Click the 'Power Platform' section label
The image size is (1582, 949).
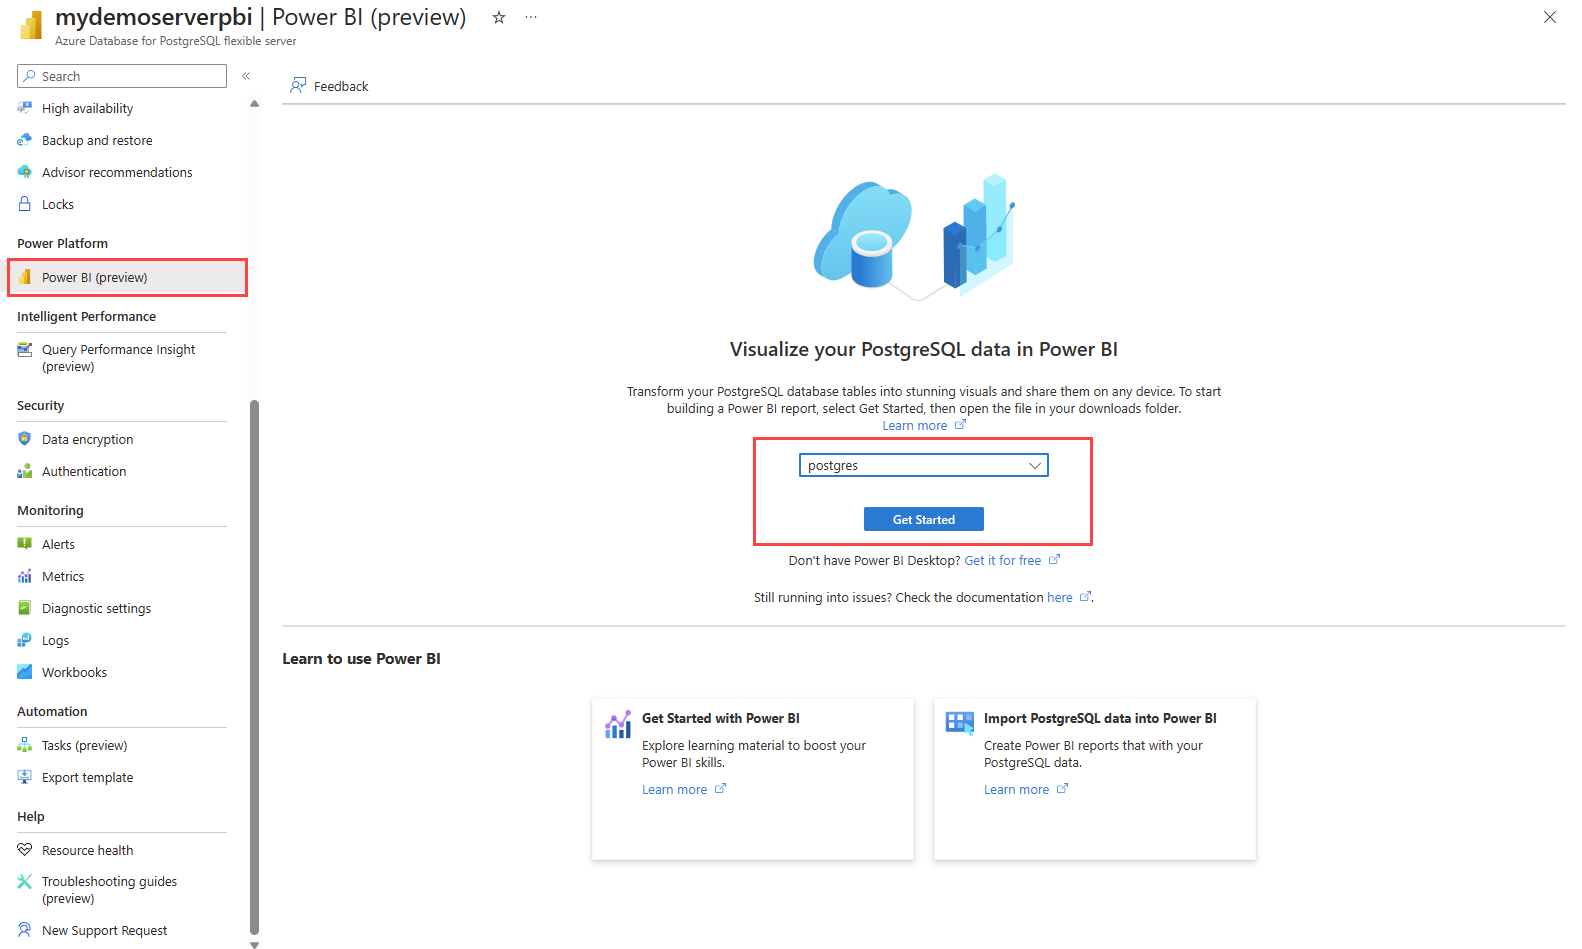(x=62, y=243)
